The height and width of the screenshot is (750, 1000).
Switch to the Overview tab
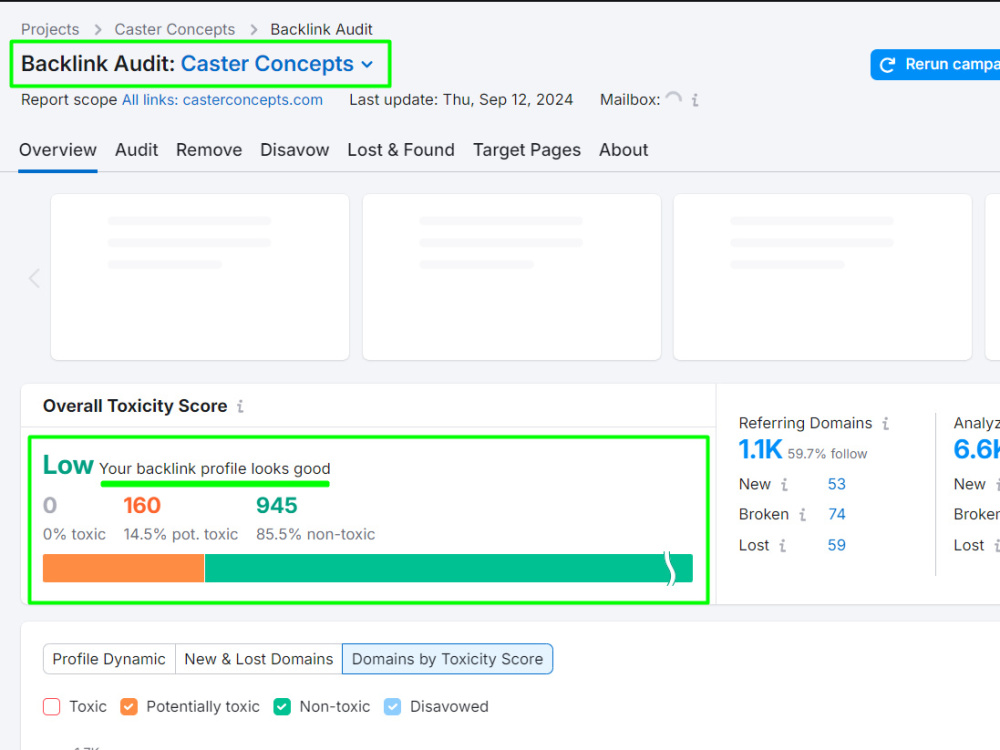click(x=58, y=150)
